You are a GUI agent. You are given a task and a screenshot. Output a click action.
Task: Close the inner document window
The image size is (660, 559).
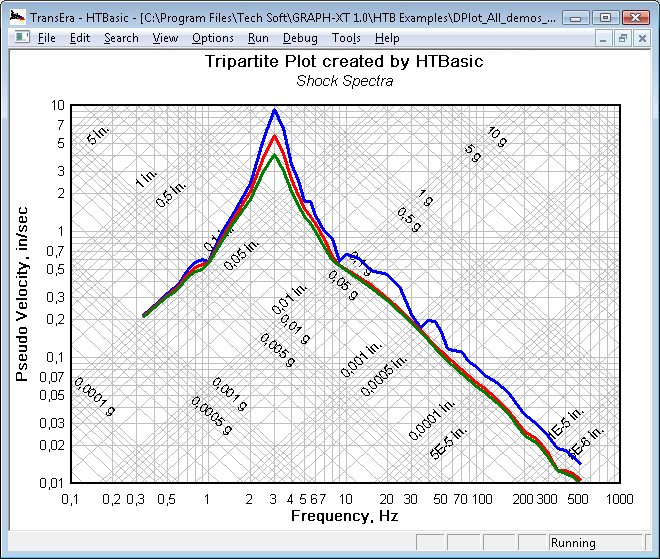tap(642, 39)
